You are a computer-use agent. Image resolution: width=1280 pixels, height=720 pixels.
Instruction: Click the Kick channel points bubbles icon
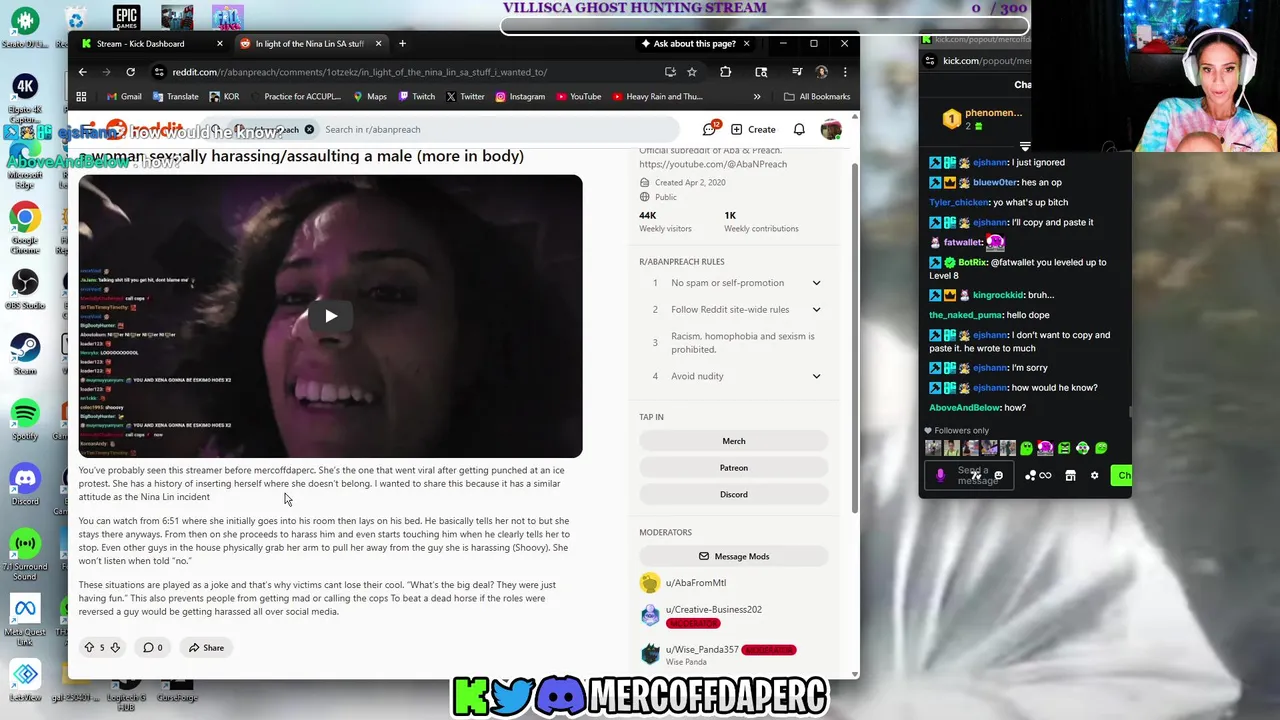pyautogui.click(x=1030, y=476)
